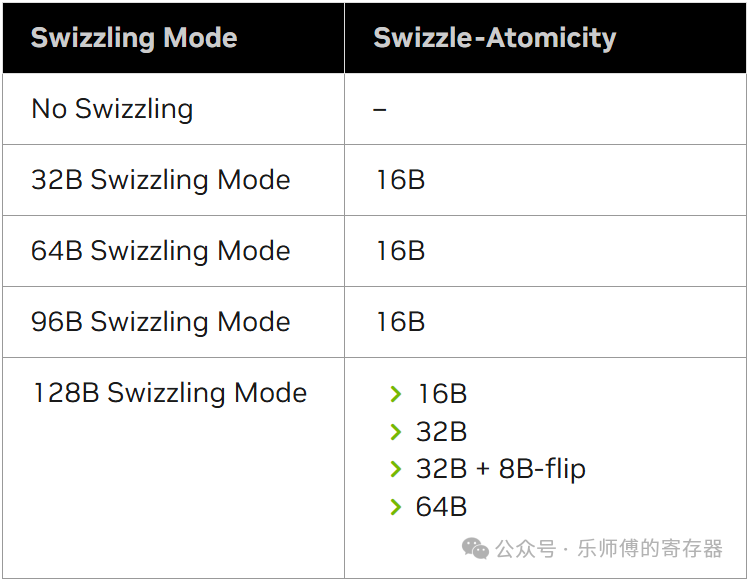This screenshot has height=579, width=747.
Task: Select the 32B Swizzling Mode cell
Action: (161, 180)
